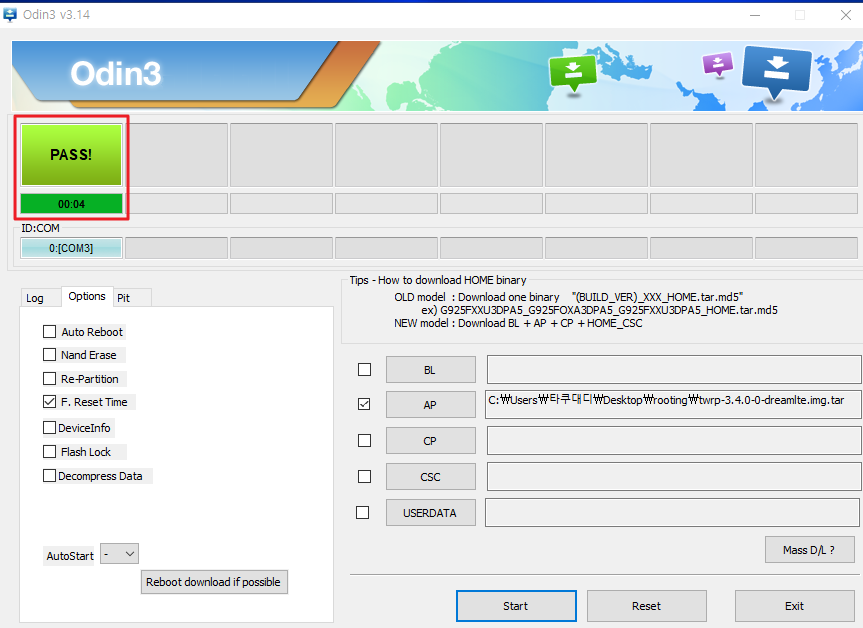Uncheck F. Reset Time option
The height and width of the screenshot is (628, 863).
[50, 402]
